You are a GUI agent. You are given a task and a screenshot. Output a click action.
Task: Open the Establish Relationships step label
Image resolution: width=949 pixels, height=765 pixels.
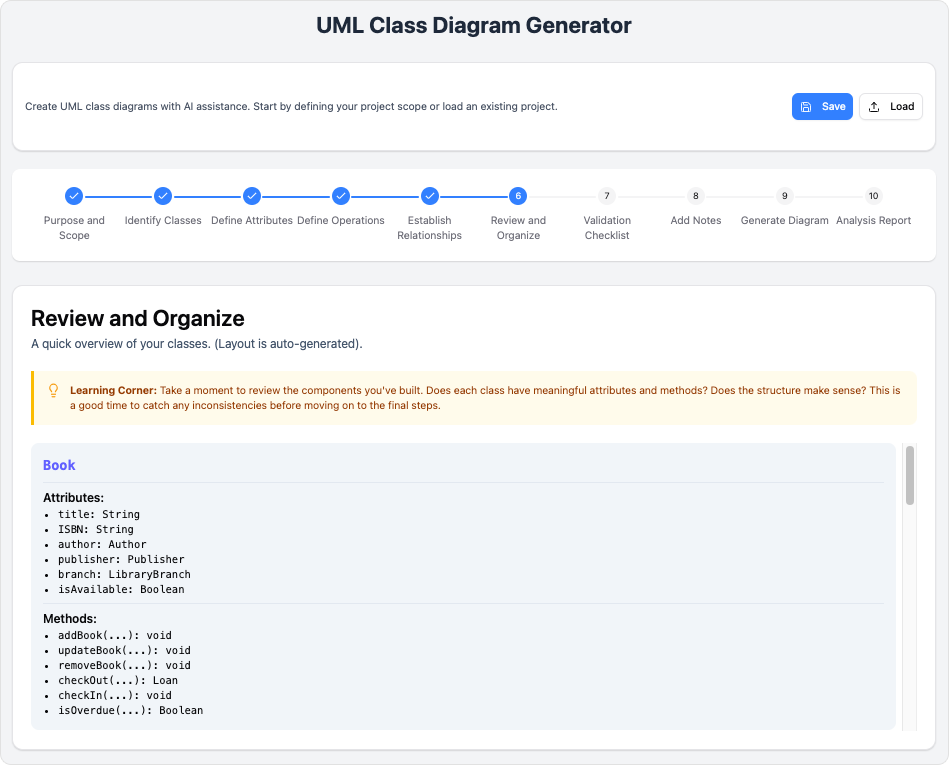pyautogui.click(x=430, y=228)
